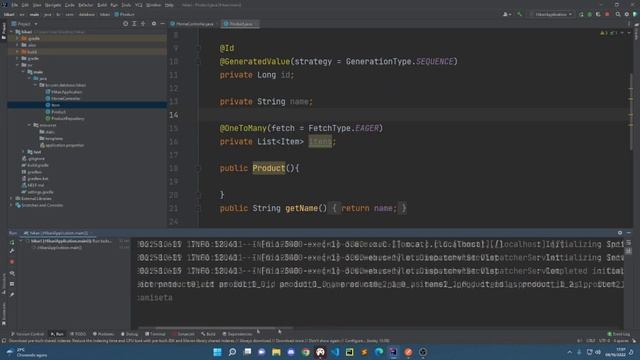Screen dimensions: 640x360
Task: Click the Event Log status bar button
Action: tap(619, 334)
